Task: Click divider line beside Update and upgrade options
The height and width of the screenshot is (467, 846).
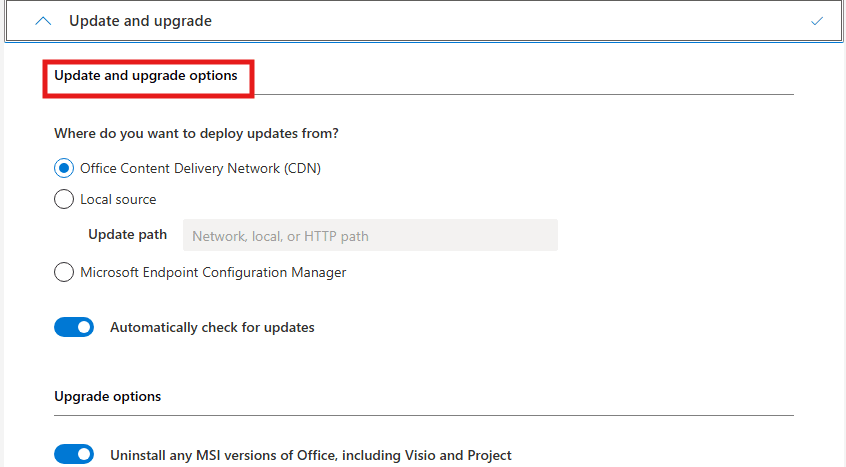Action: click(x=523, y=95)
